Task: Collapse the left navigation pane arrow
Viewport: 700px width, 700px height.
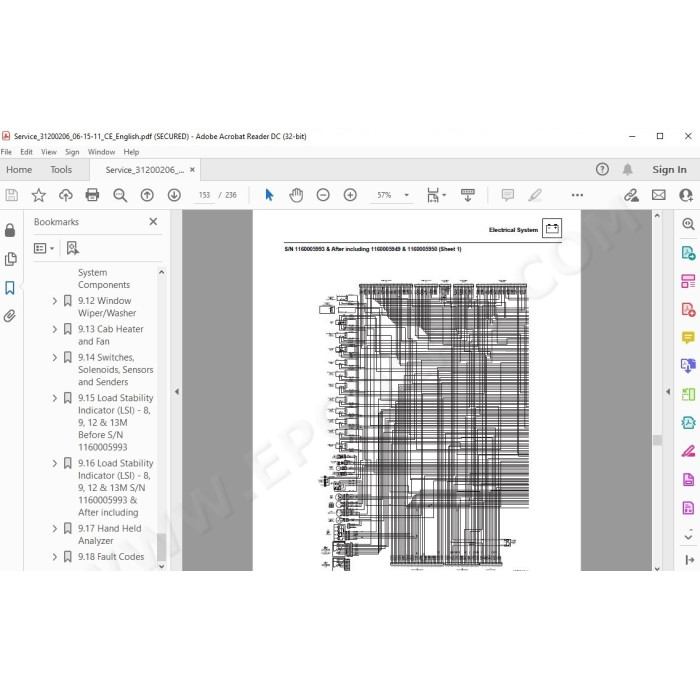Action: 177,392
